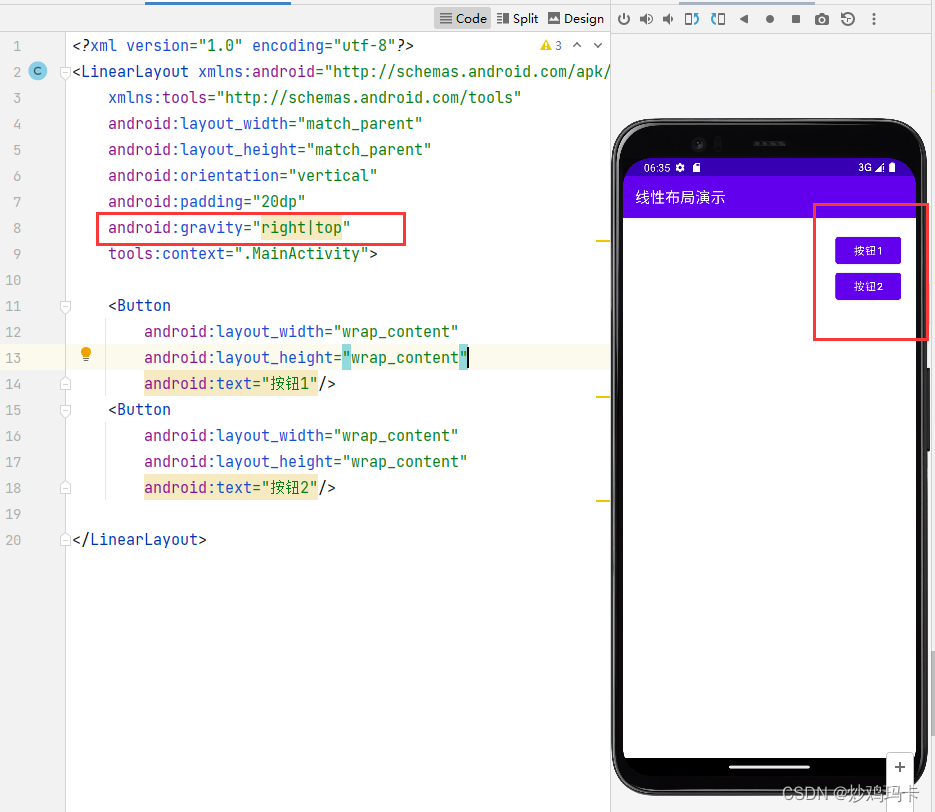The height and width of the screenshot is (812, 935).
Task: Tap emulator gesture navigation pill
Action: (769, 767)
